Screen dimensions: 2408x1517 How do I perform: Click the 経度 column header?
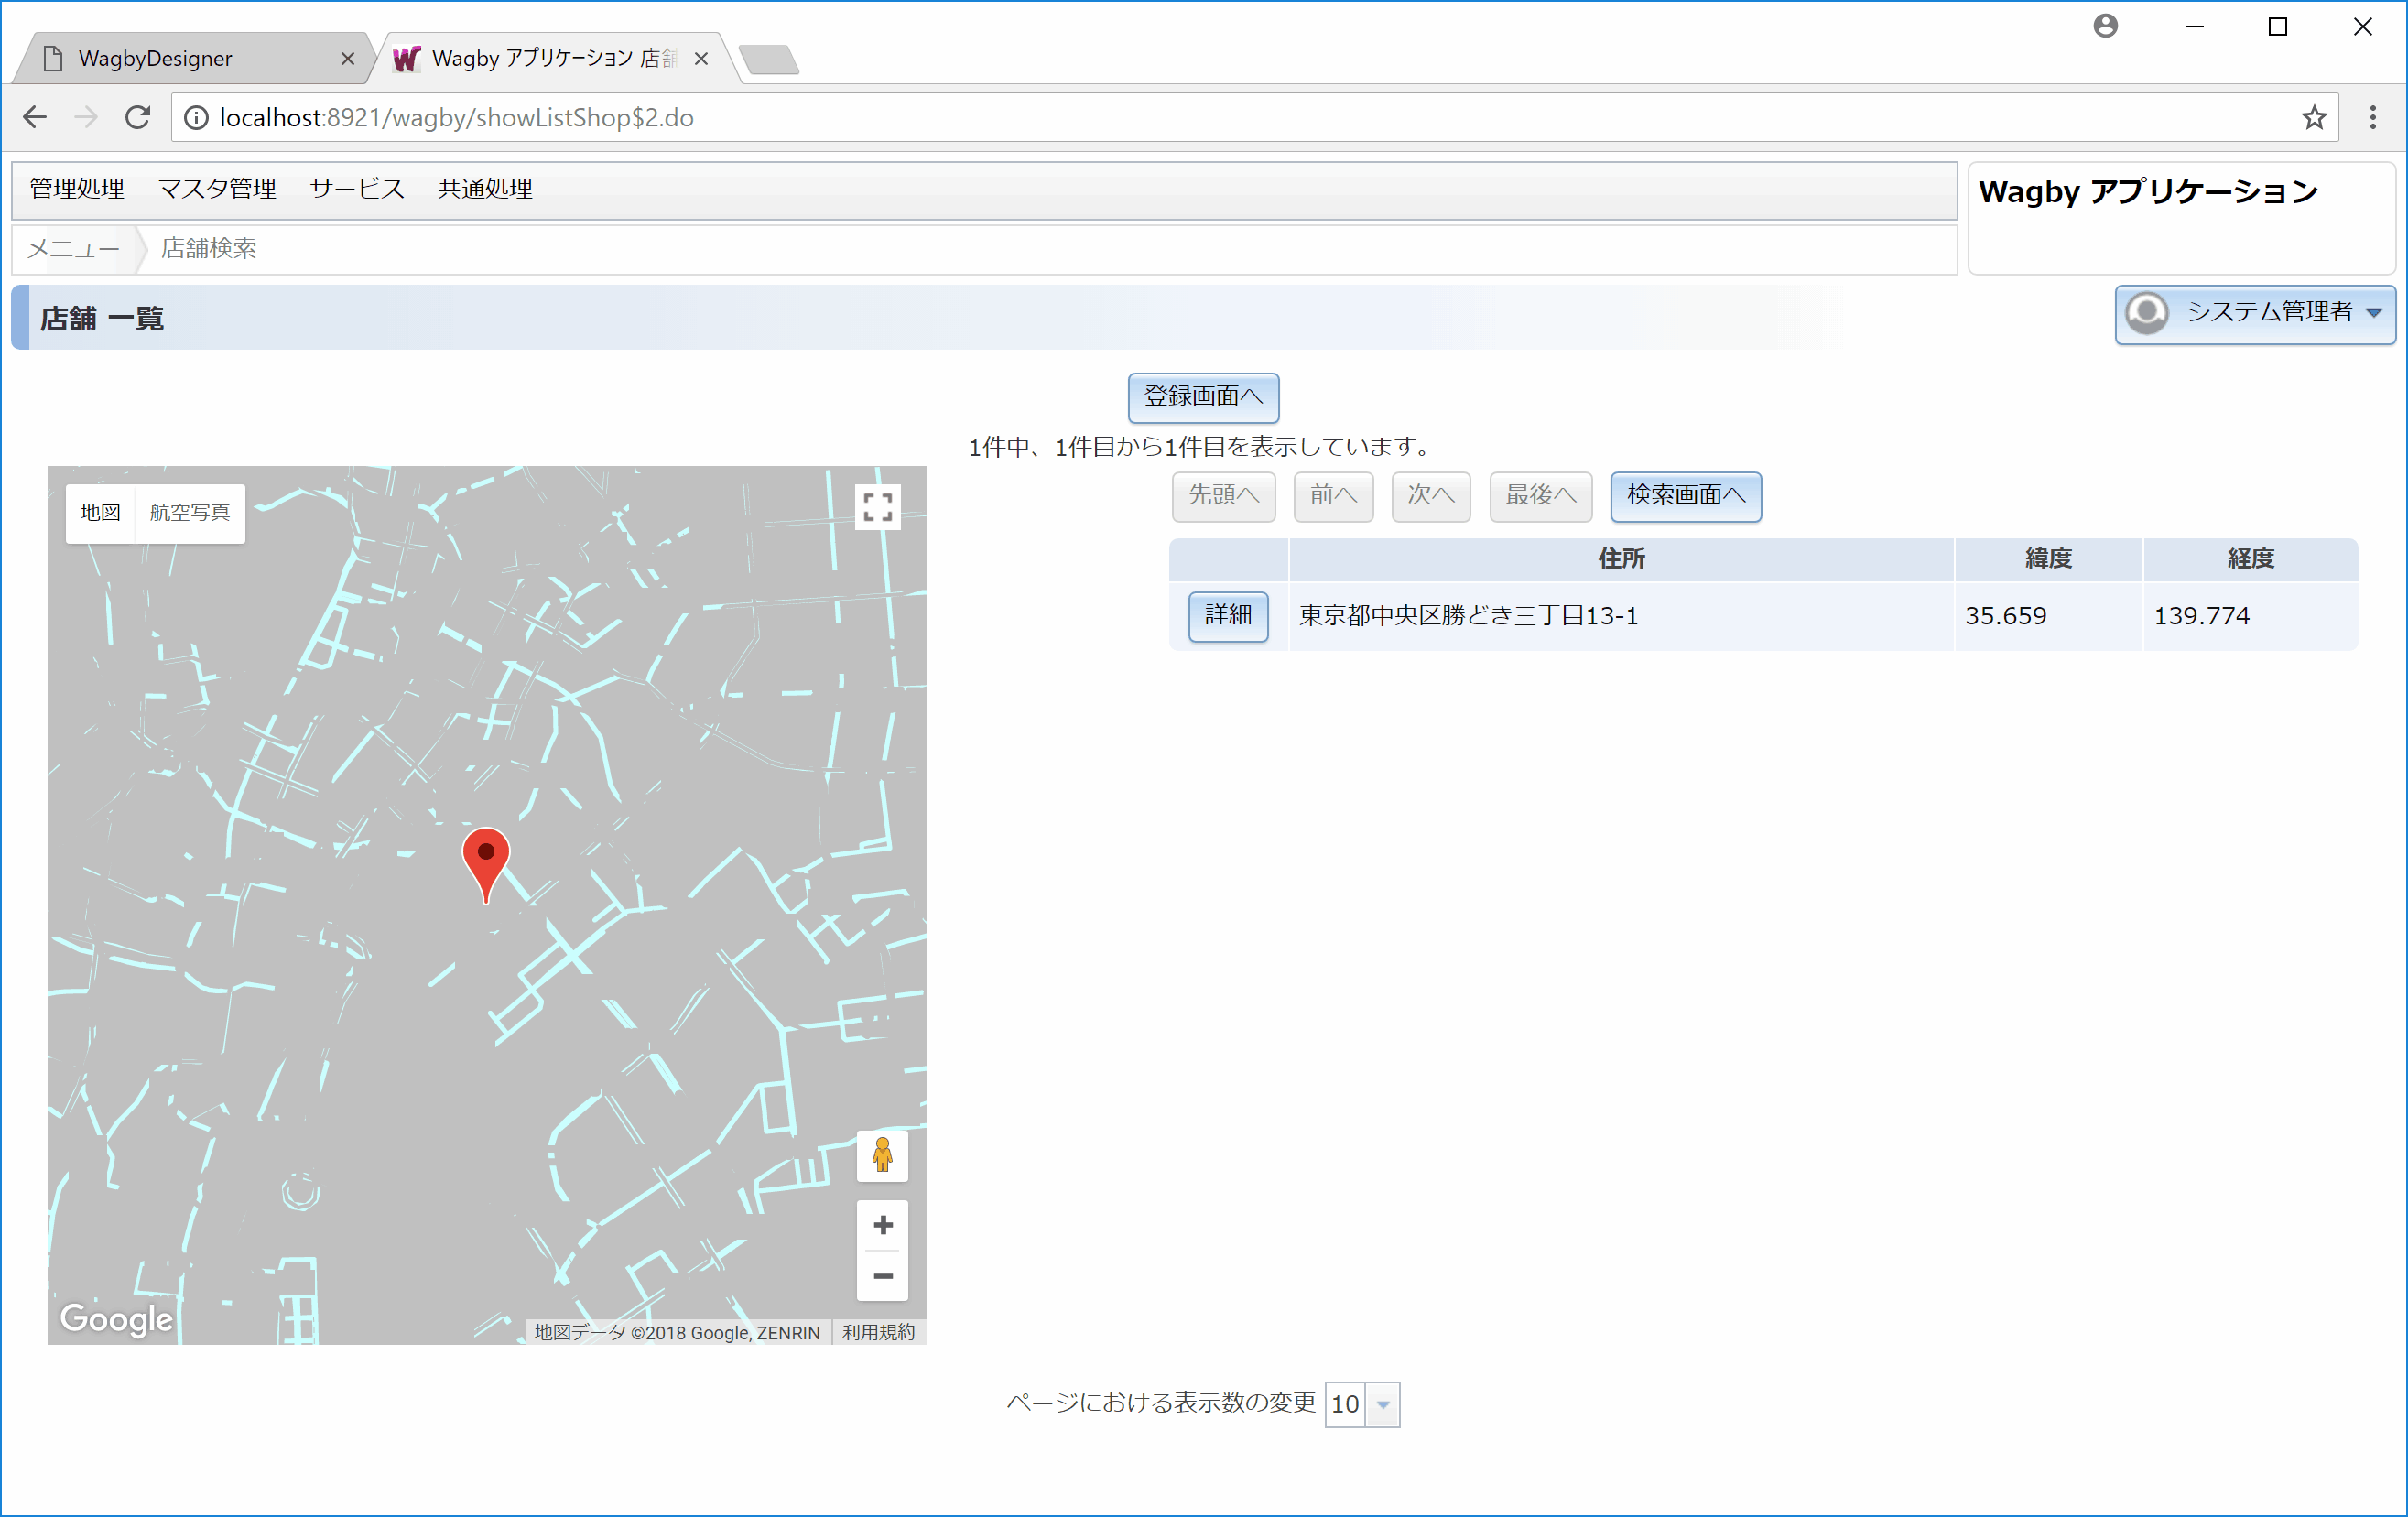(x=2250, y=559)
